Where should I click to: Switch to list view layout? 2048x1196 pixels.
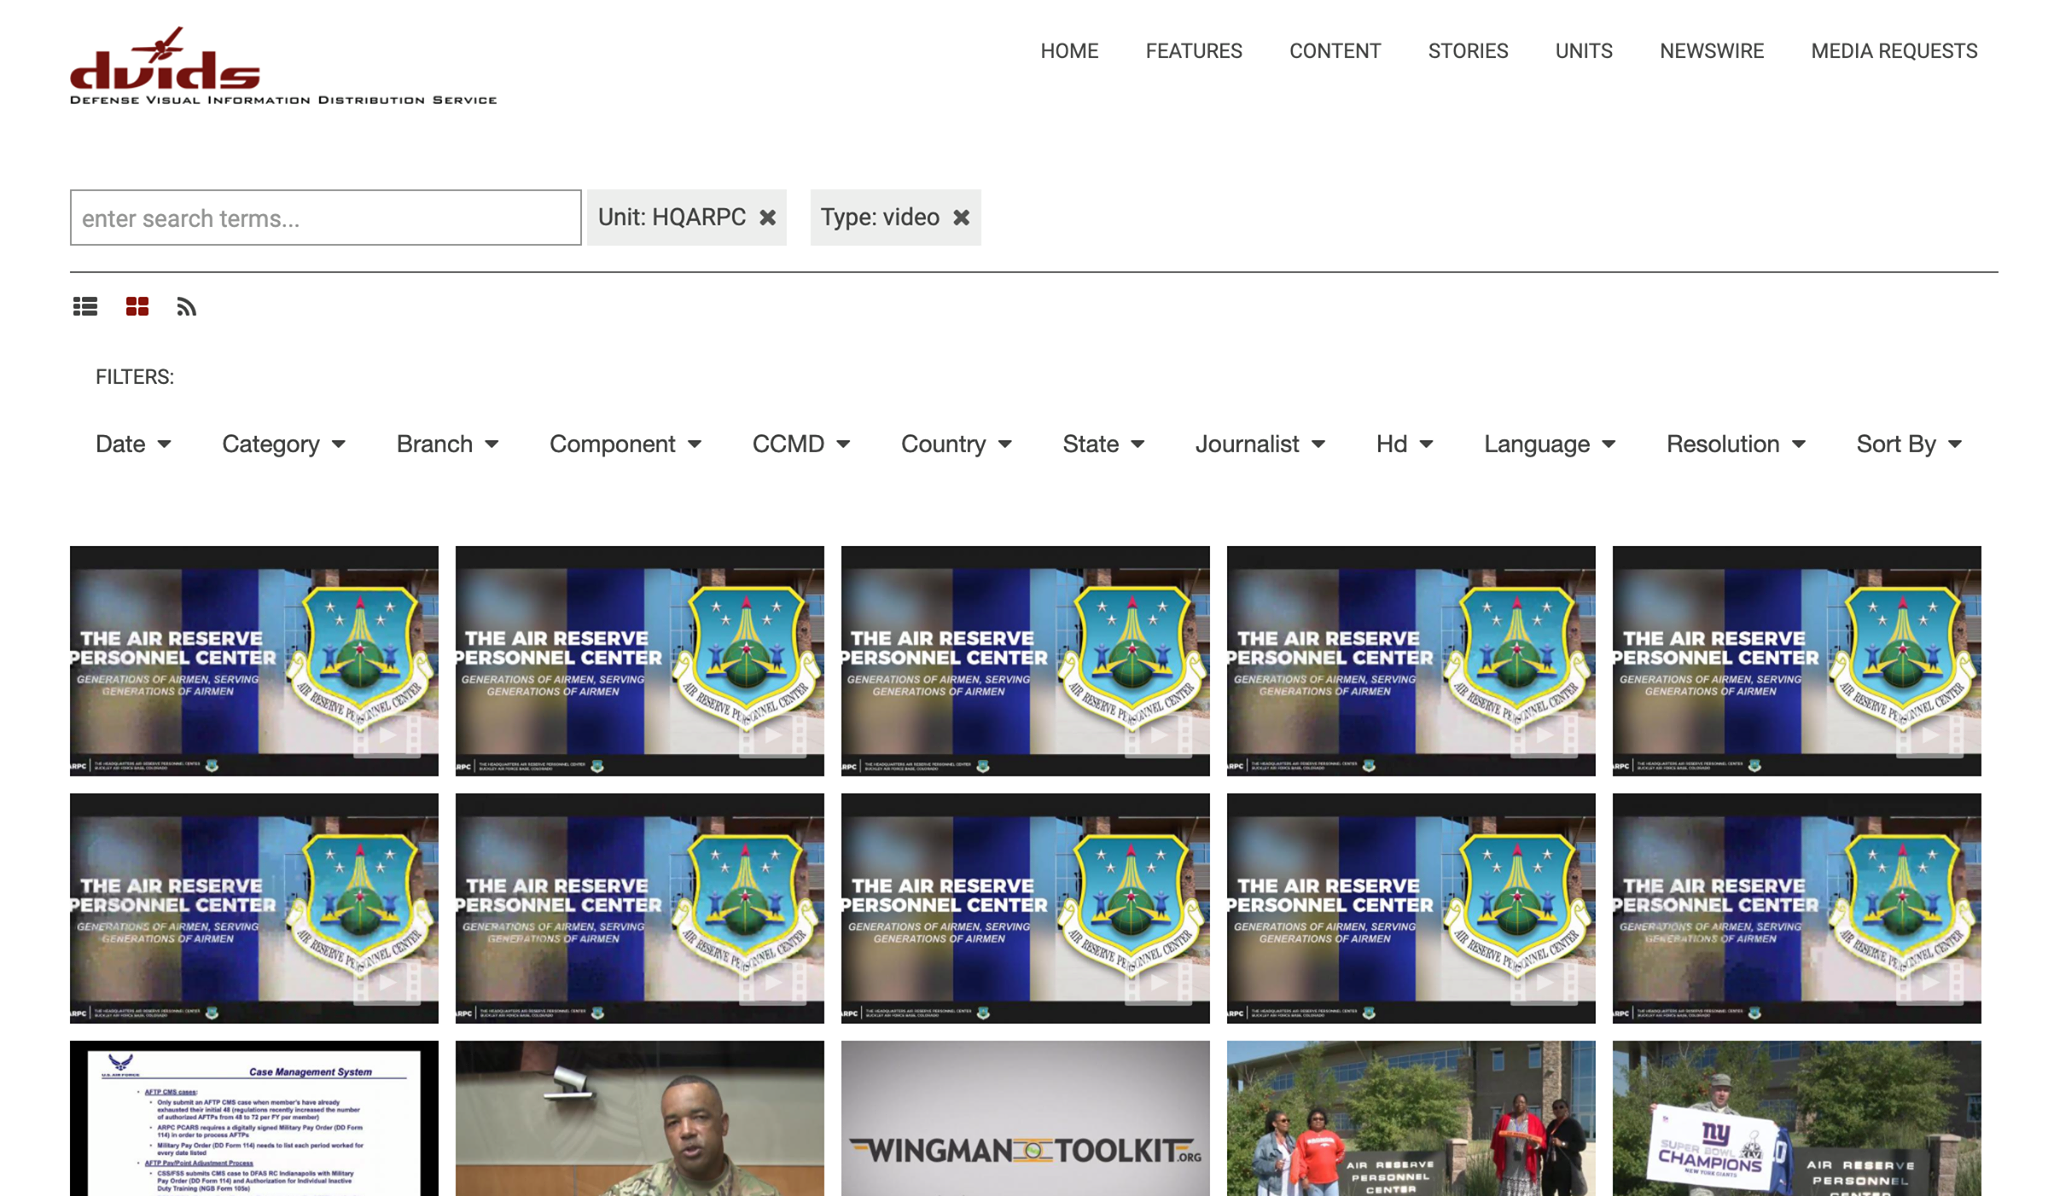pyautogui.click(x=84, y=307)
